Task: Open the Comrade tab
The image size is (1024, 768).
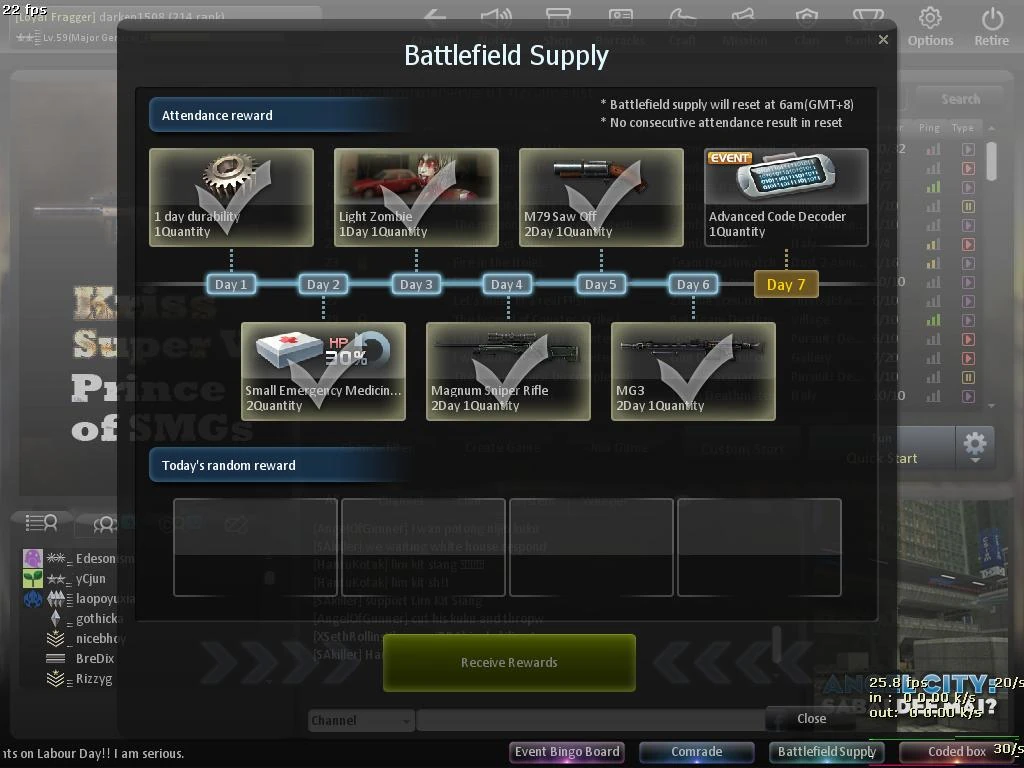Action: tap(696, 752)
